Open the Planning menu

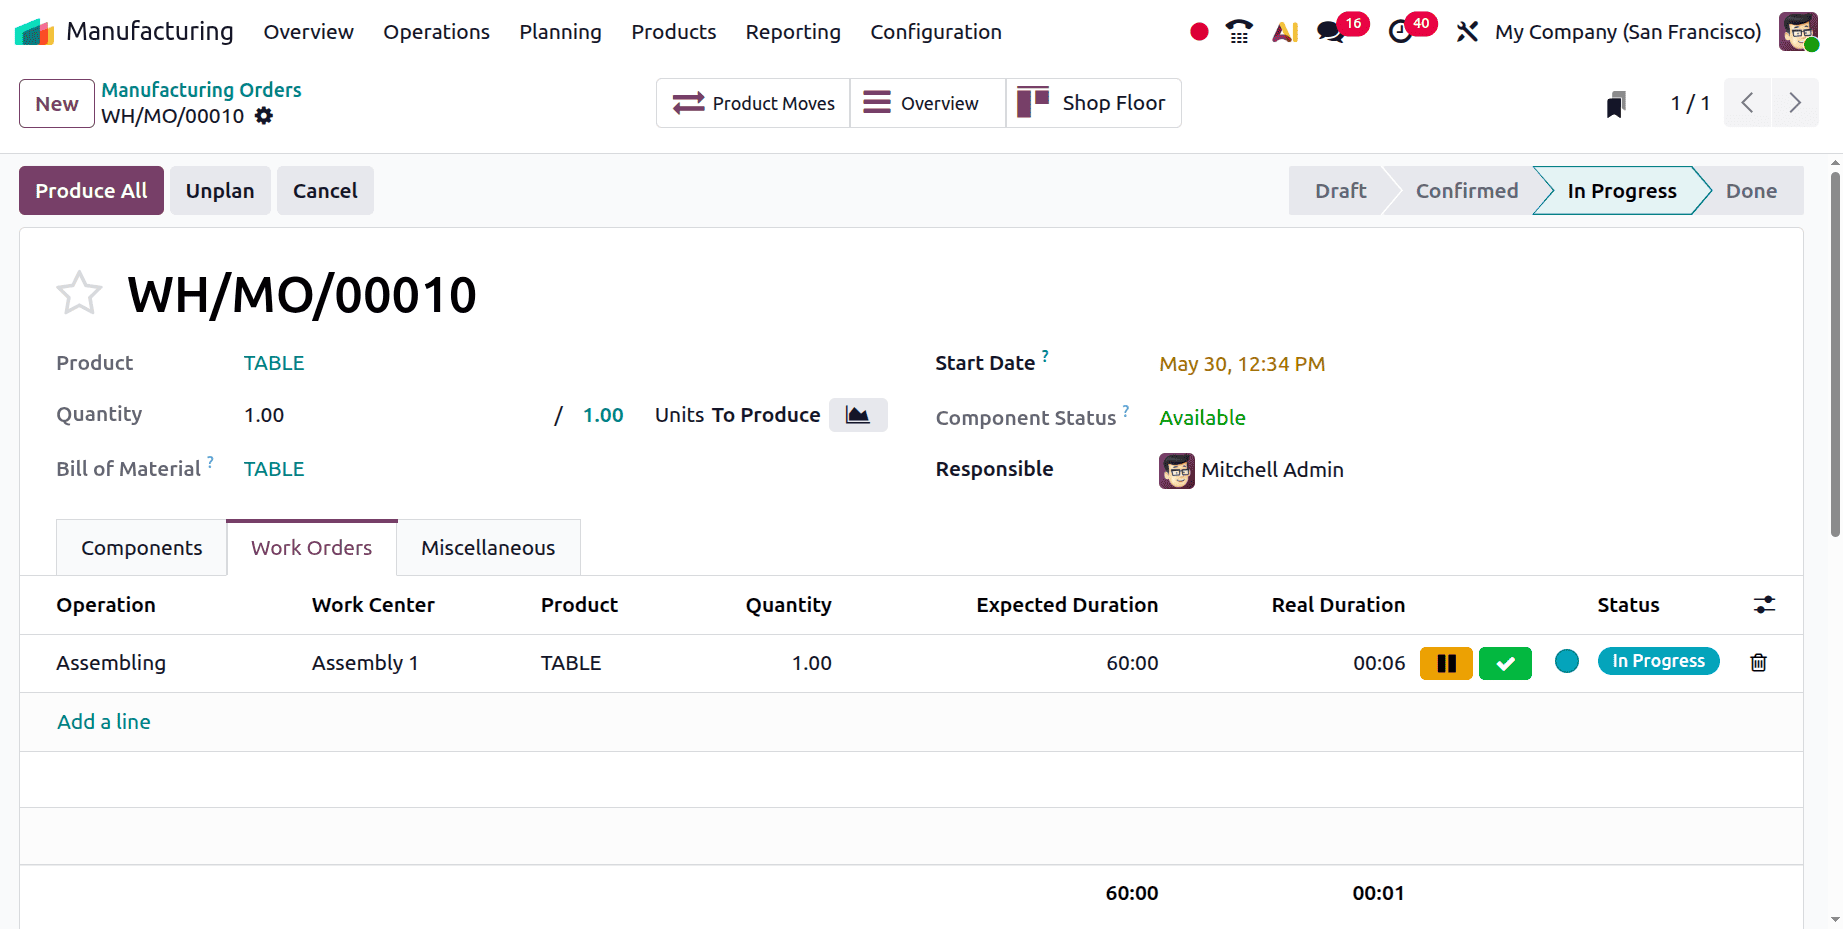(560, 32)
